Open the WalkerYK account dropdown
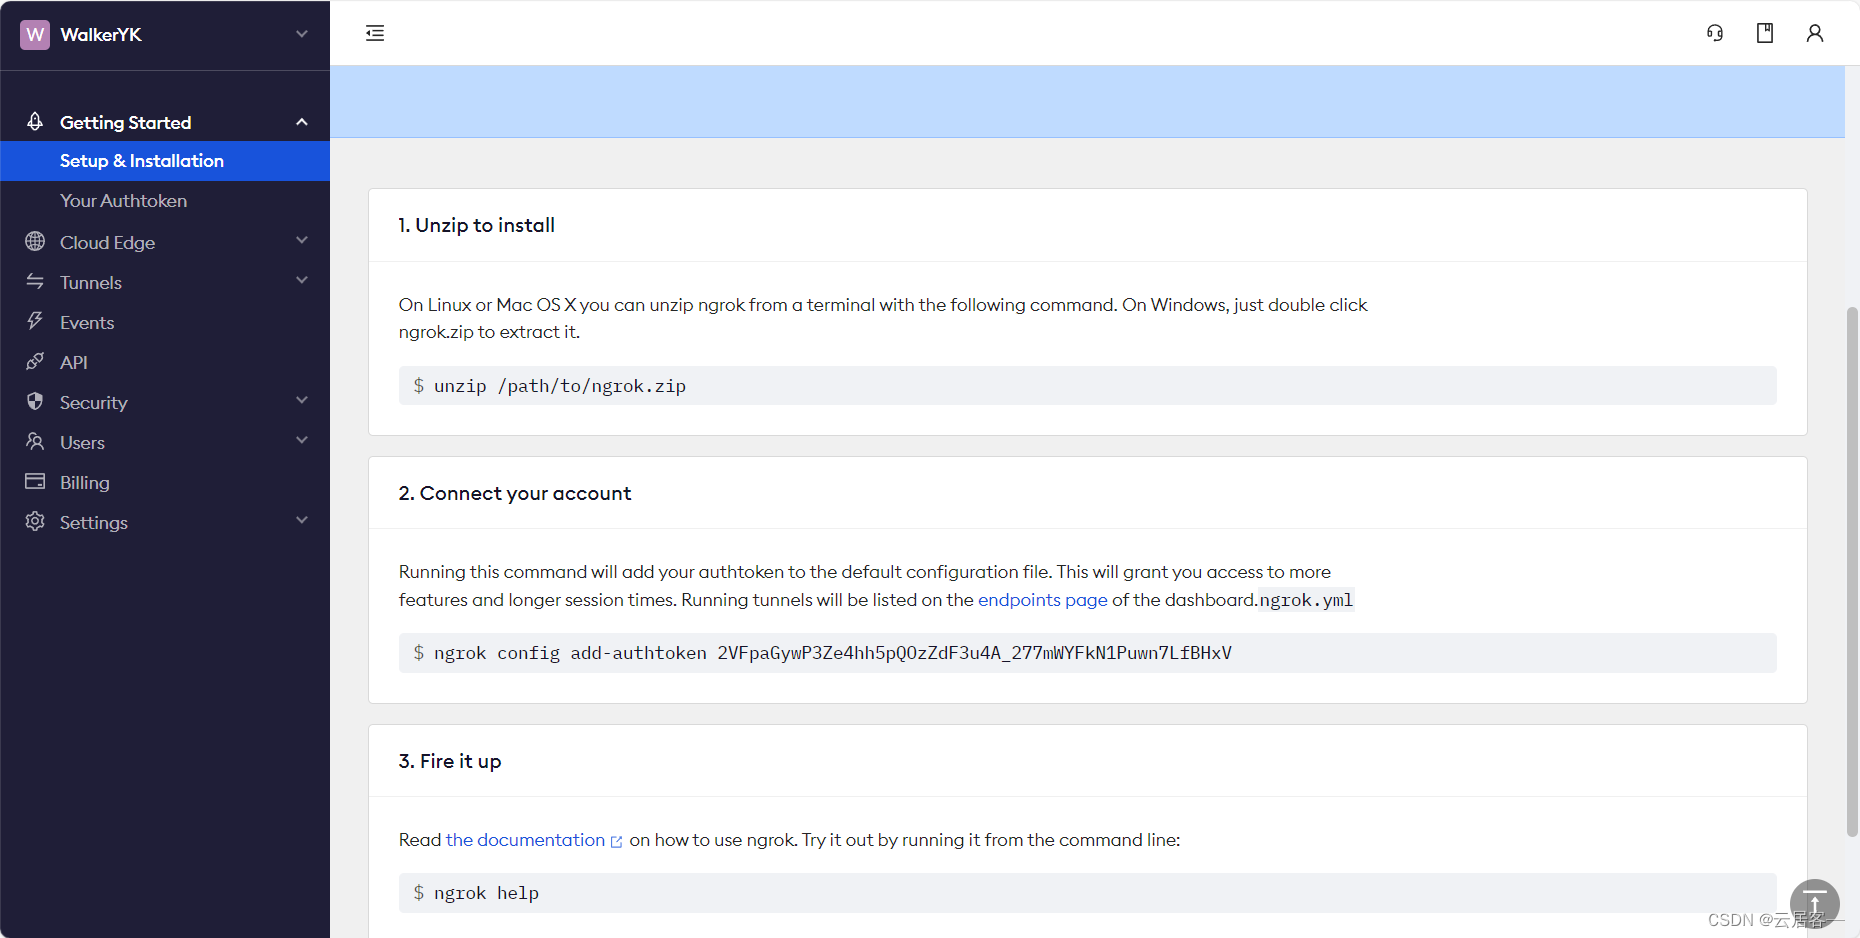Viewport: 1860px width, 938px height. [165, 34]
